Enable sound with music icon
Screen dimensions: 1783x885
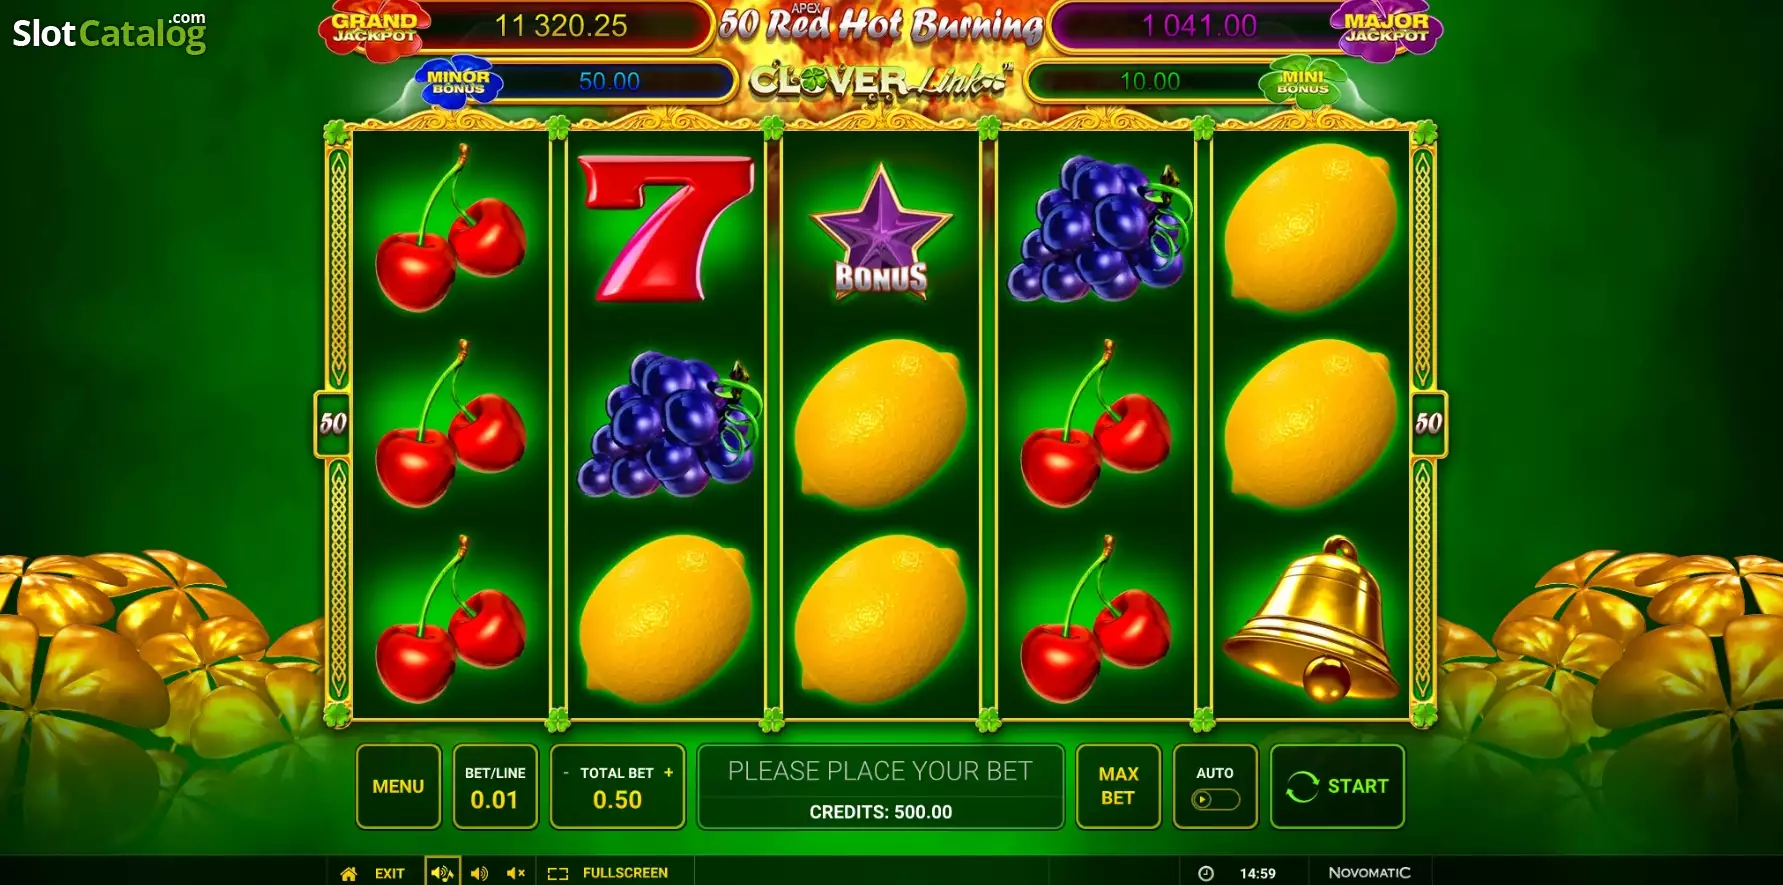(x=442, y=873)
